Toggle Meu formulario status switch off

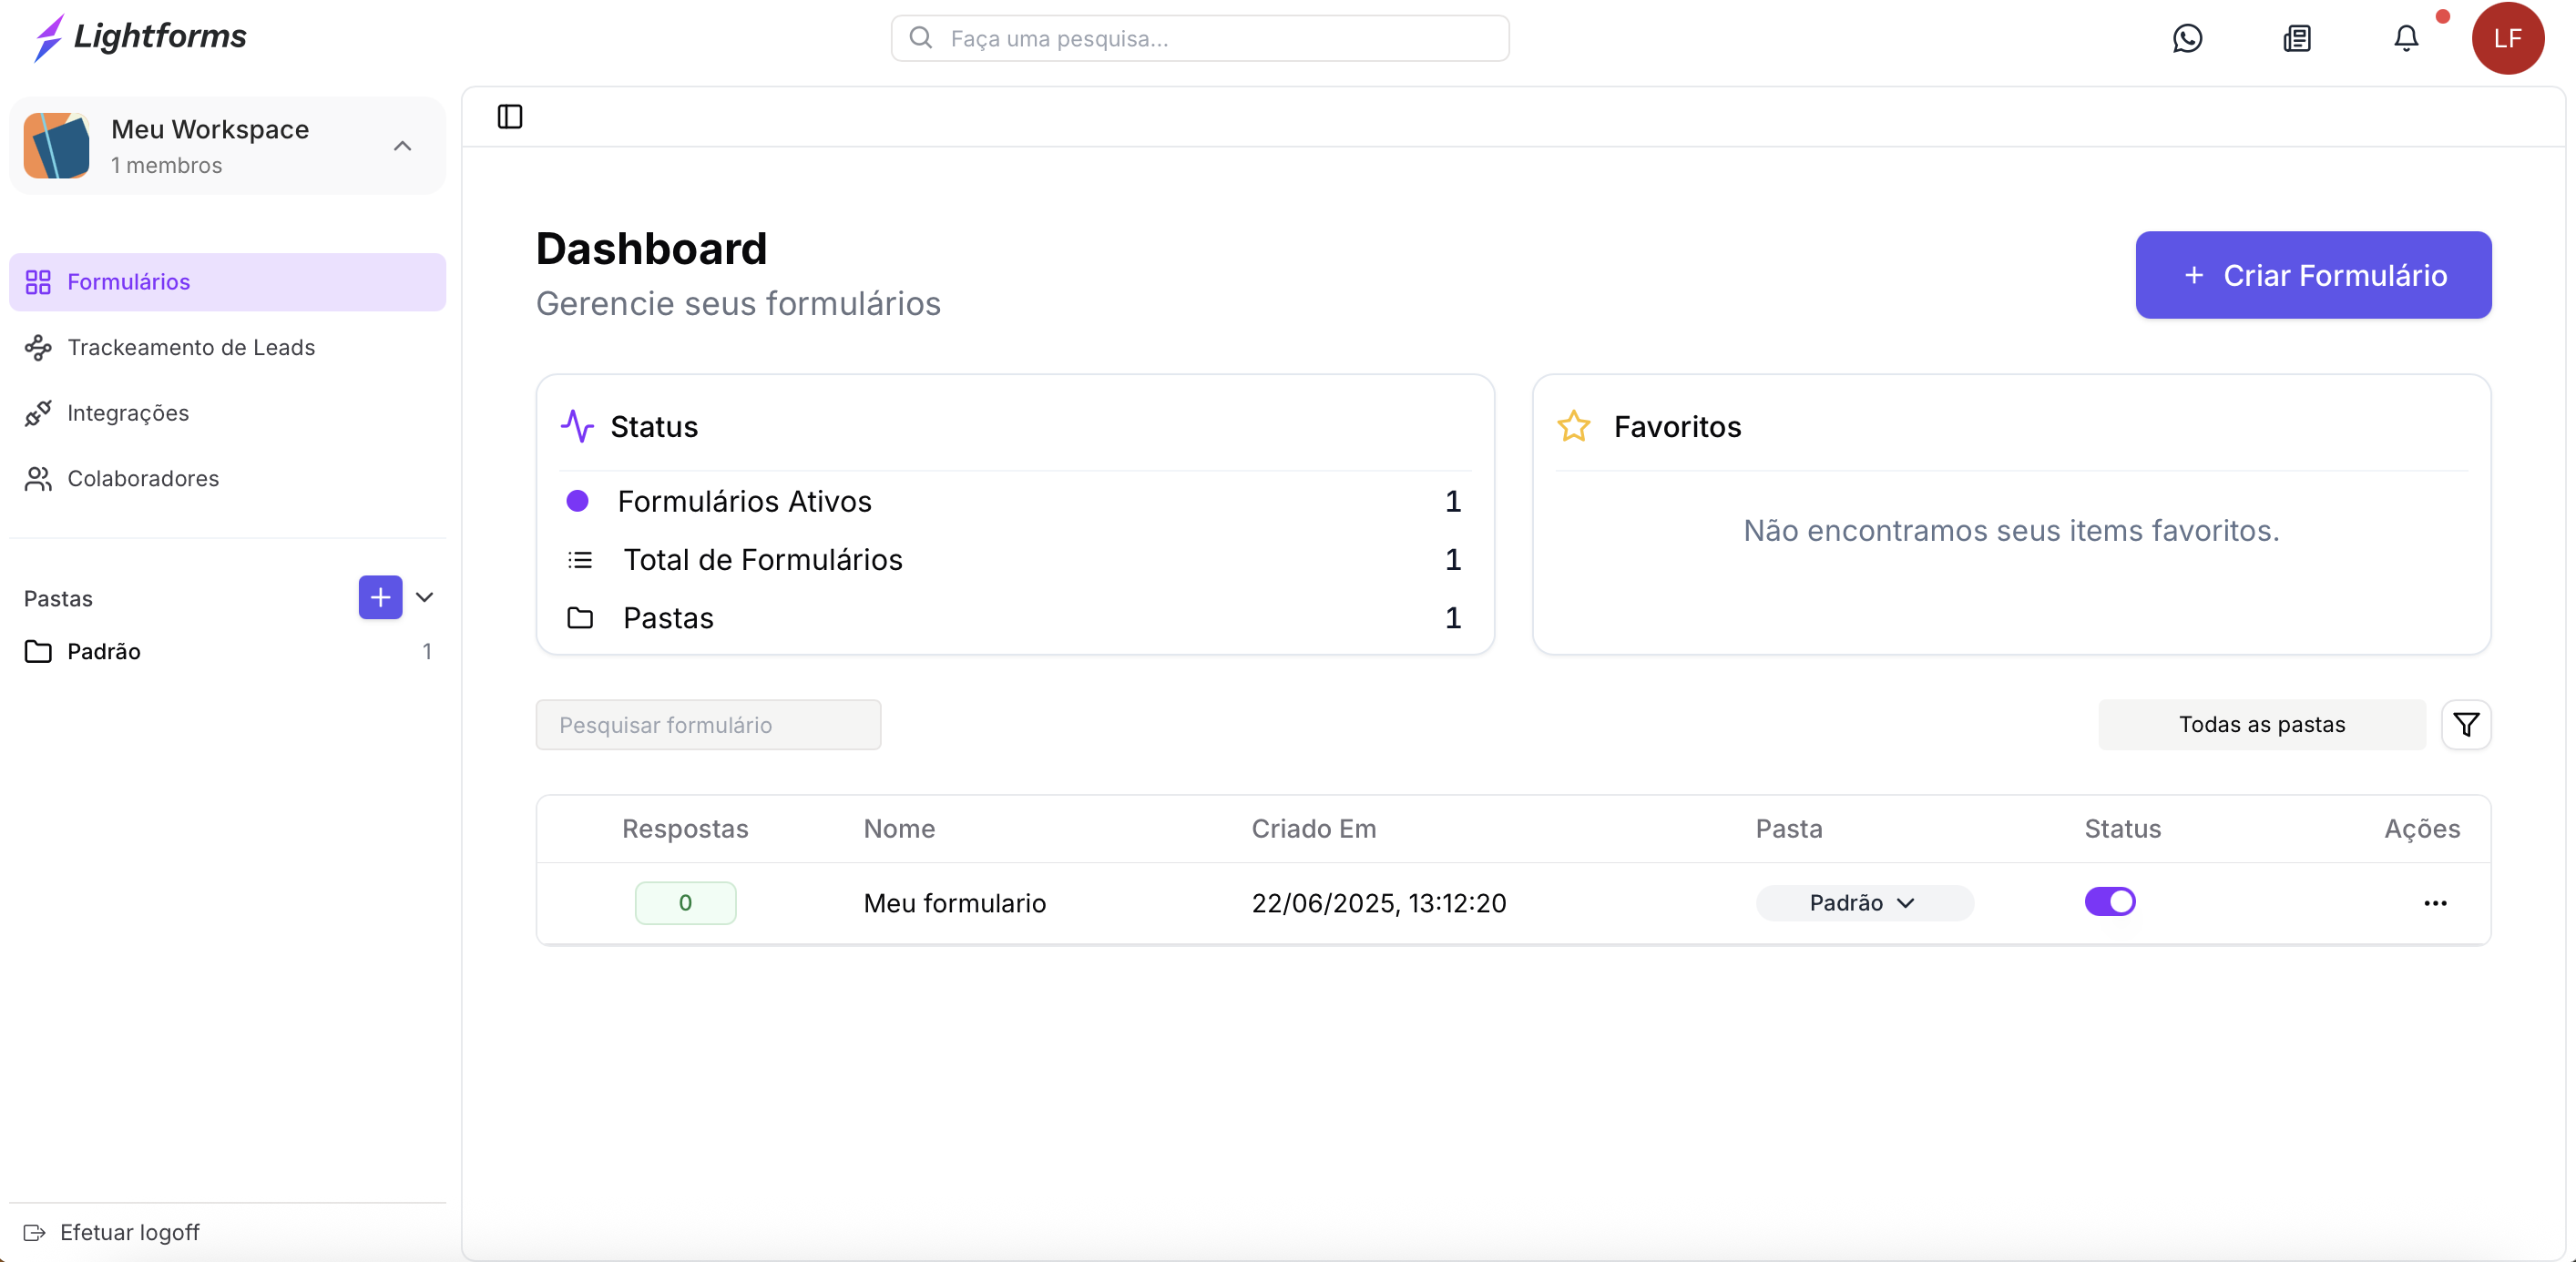click(x=2110, y=902)
